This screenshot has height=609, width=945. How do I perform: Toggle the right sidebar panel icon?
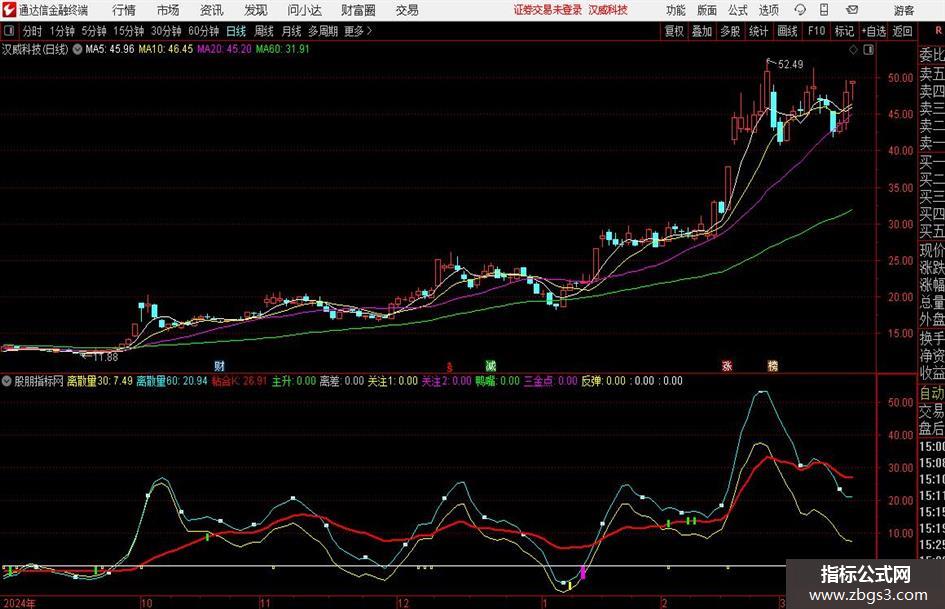(868, 49)
